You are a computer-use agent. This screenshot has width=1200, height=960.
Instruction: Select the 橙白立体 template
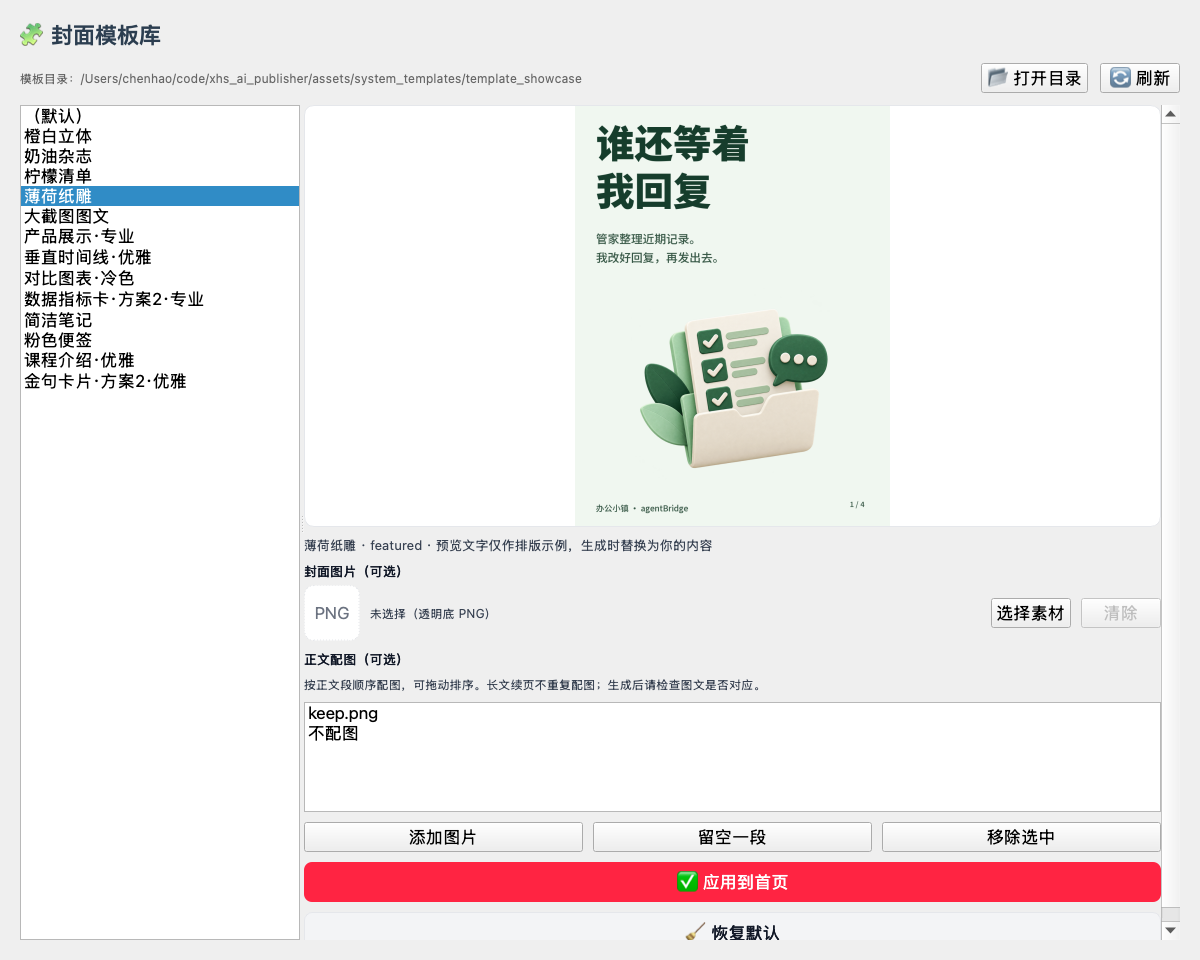160,136
